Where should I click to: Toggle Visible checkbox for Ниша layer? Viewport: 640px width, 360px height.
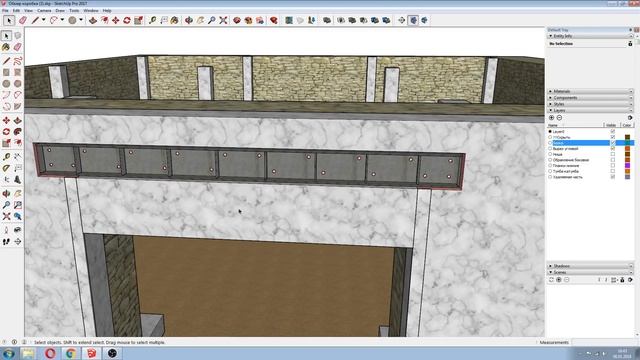tap(613, 154)
